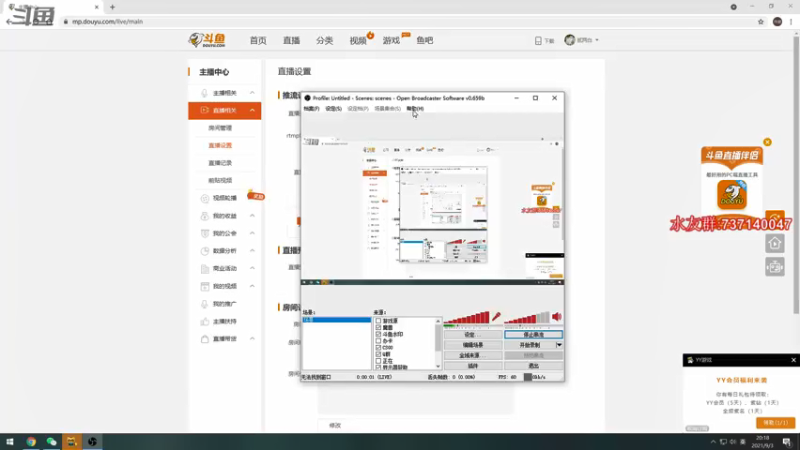Click the 视频轮播 sidebar icon
Viewport: 800px width, 450px height.
tap(205, 198)
